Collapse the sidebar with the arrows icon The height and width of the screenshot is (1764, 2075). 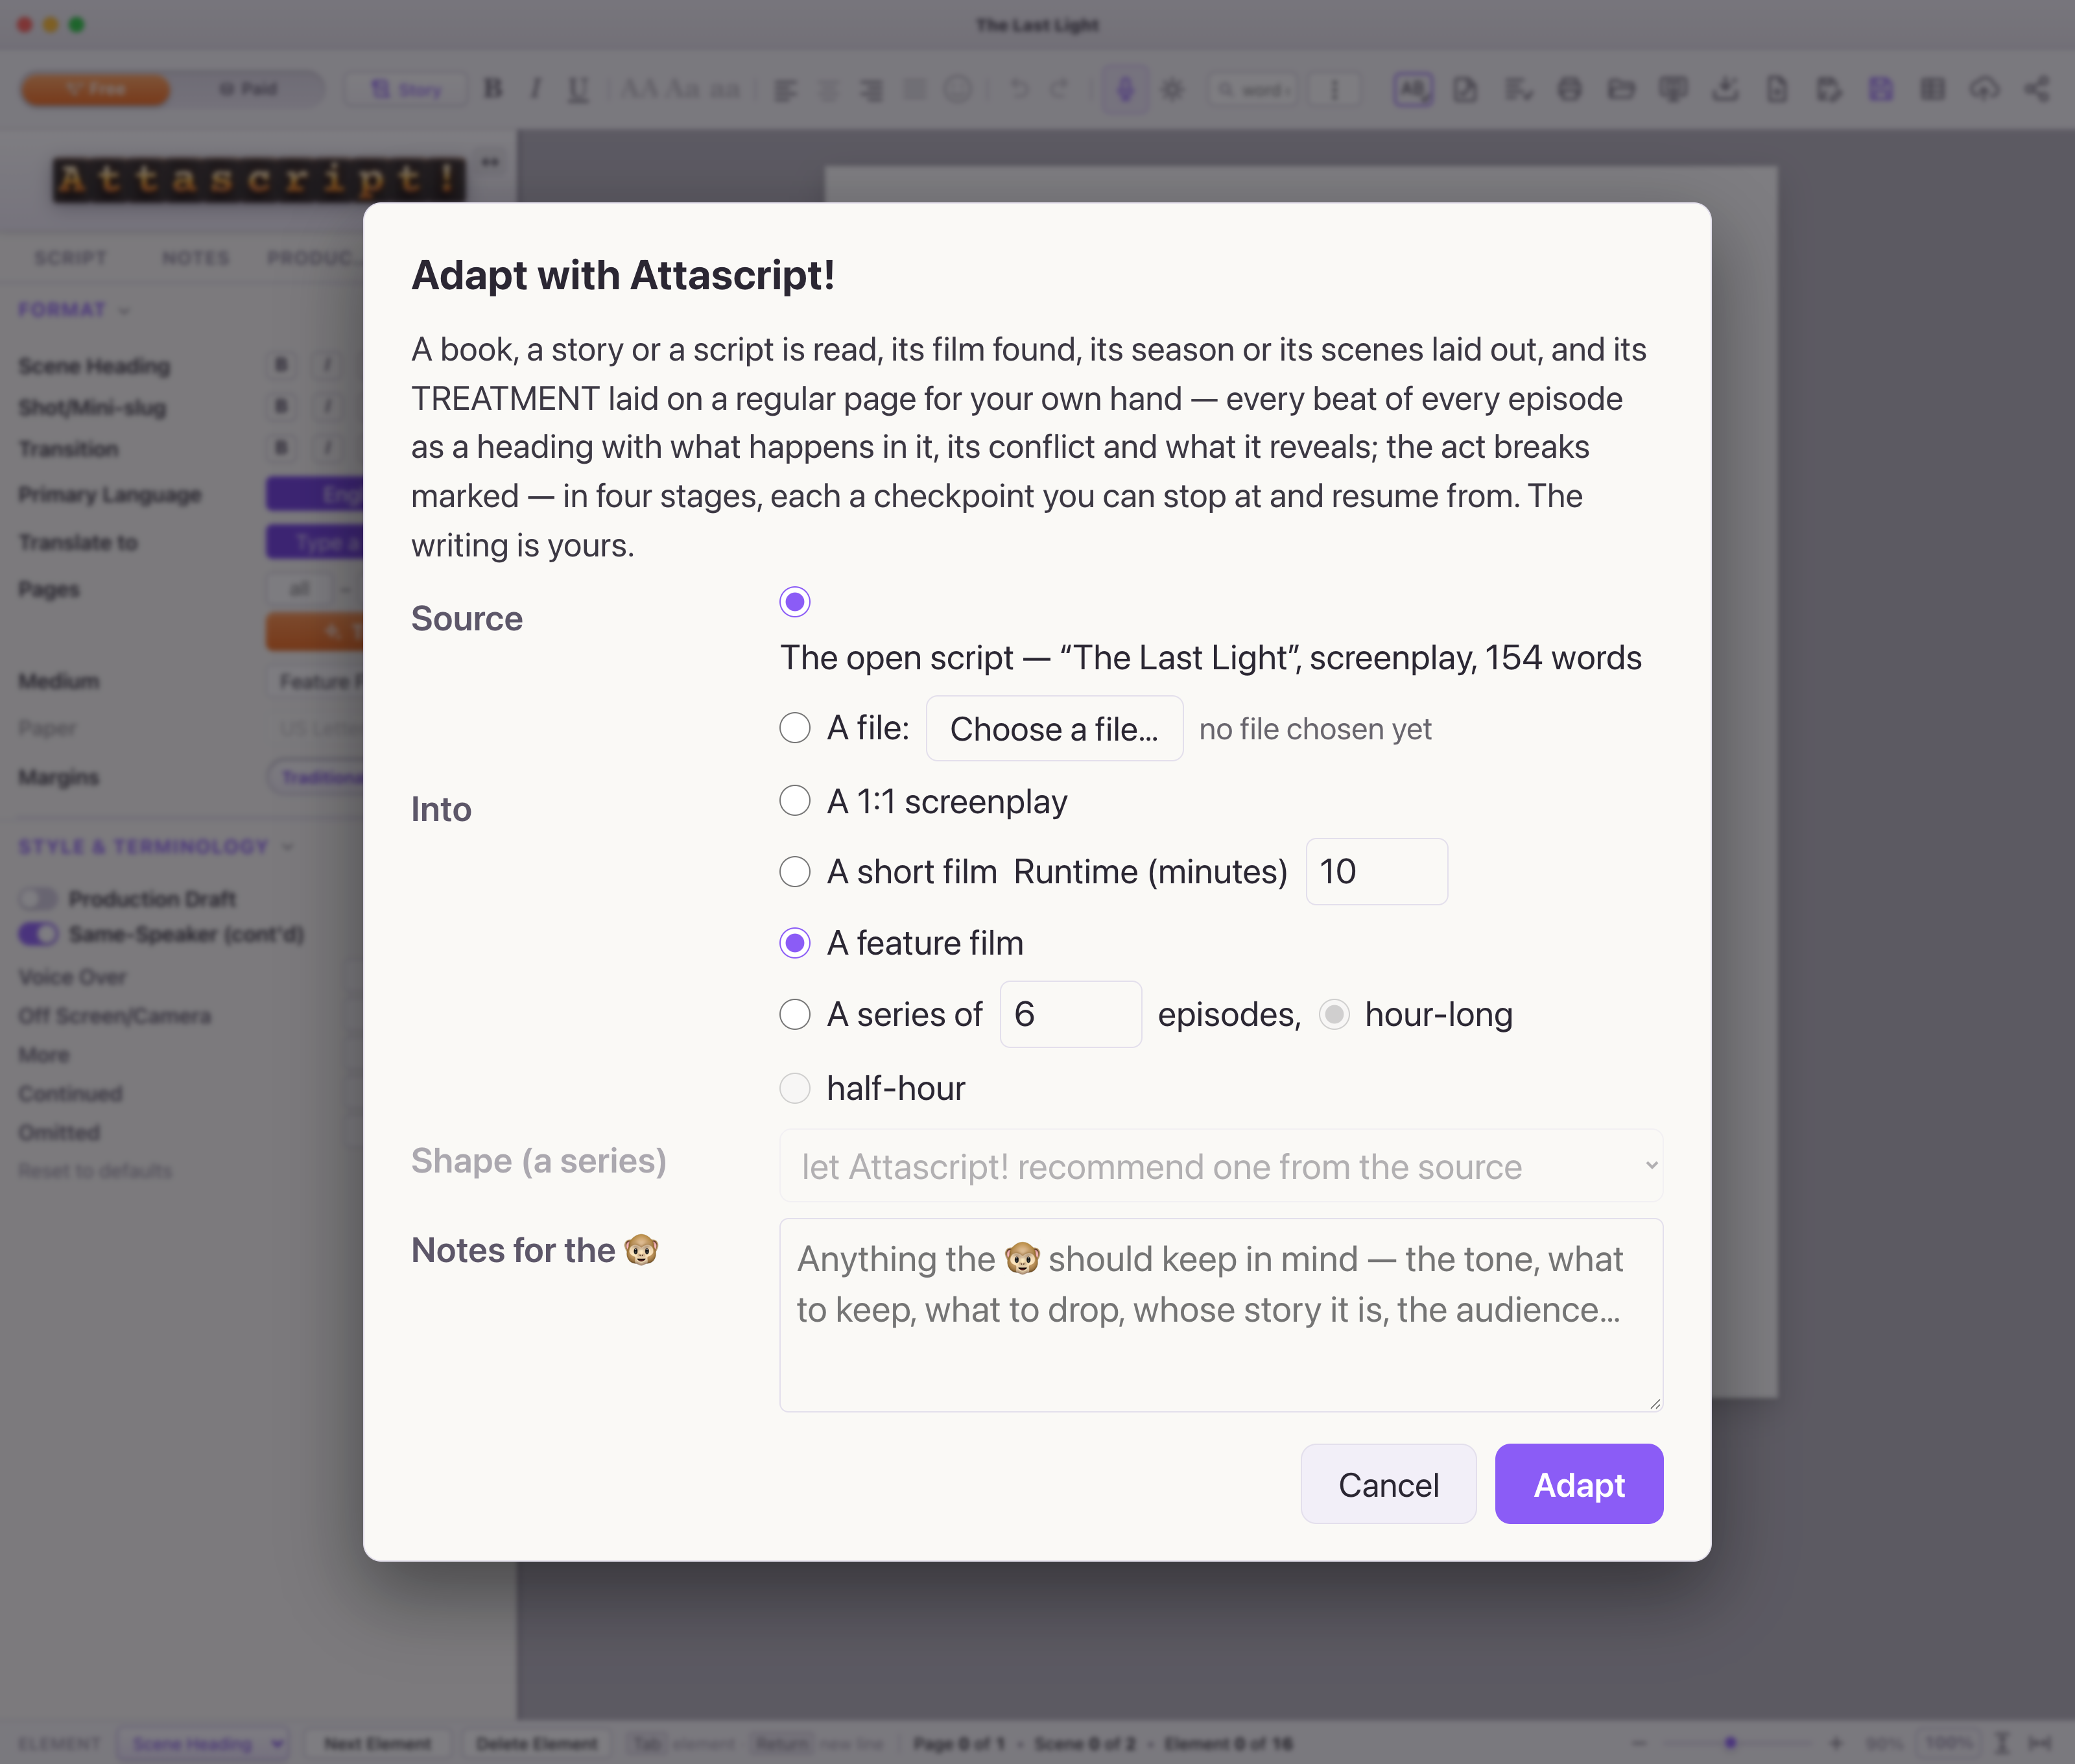coord(490,162)
